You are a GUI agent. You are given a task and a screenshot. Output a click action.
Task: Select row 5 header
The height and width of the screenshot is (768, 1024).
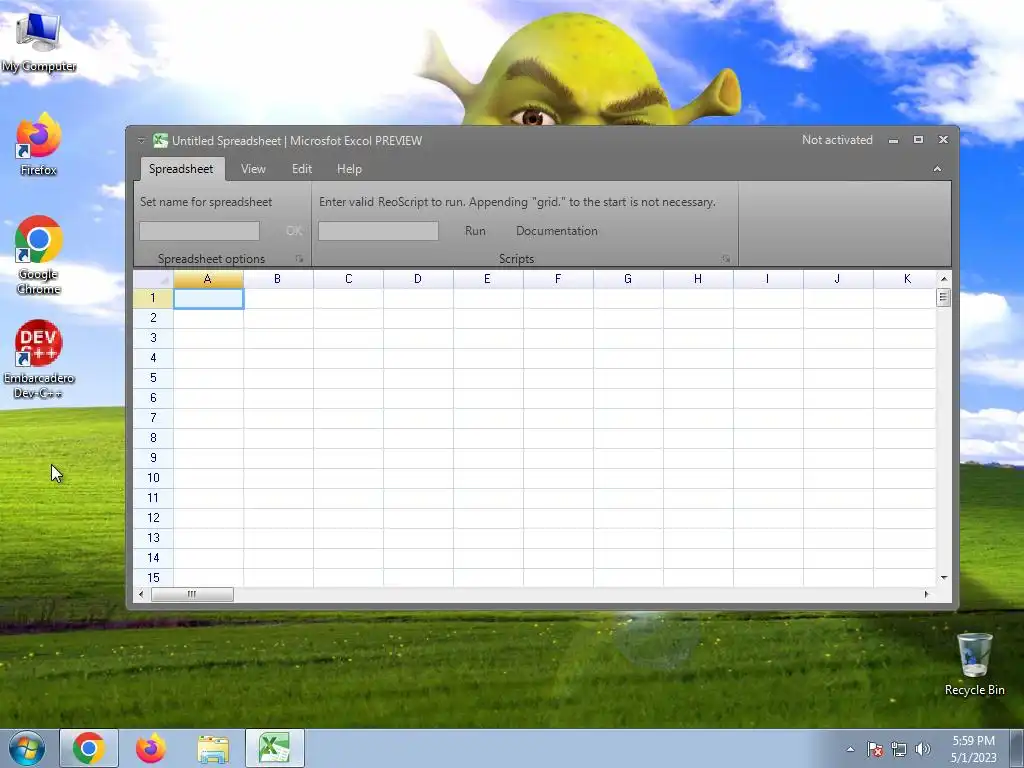(x=153, y=378)
